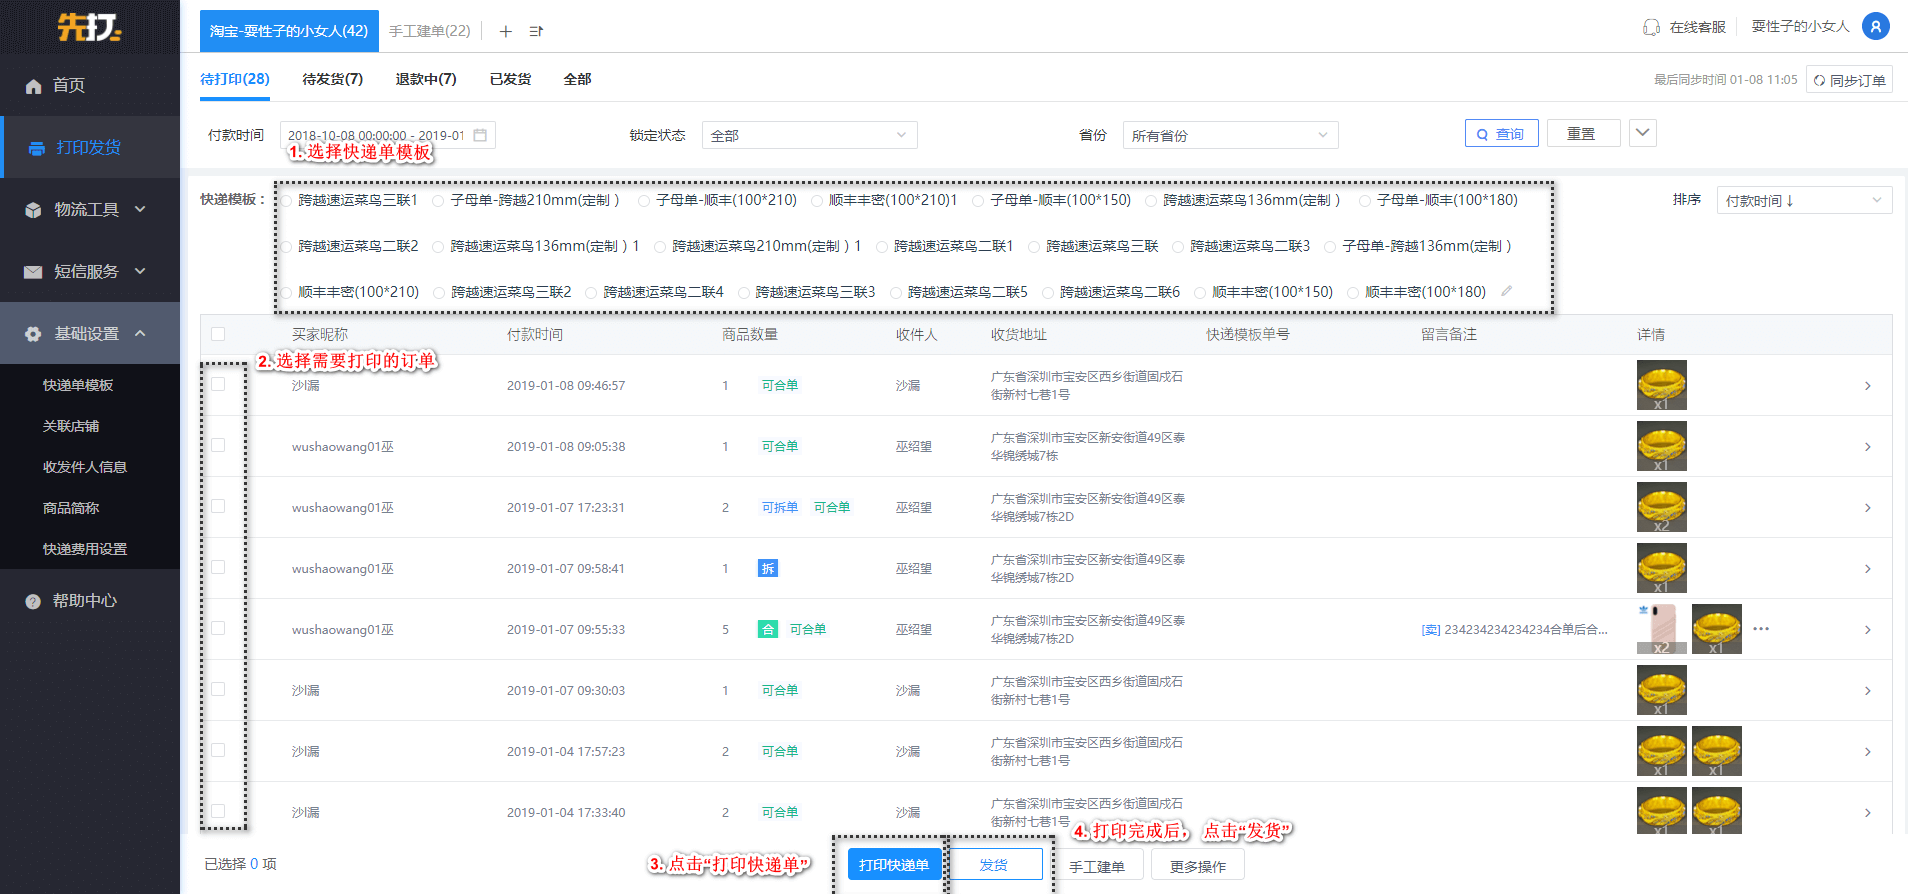Tick the select-all checkbox in the table header
Viewport: 1908px width, 894px height.
218,334
